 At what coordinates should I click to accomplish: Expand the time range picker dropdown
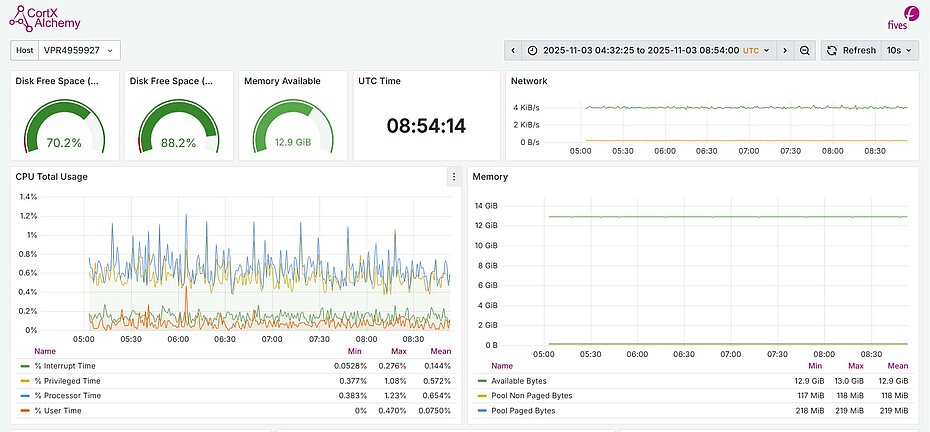pyautogui.click(x=767, y=50)
